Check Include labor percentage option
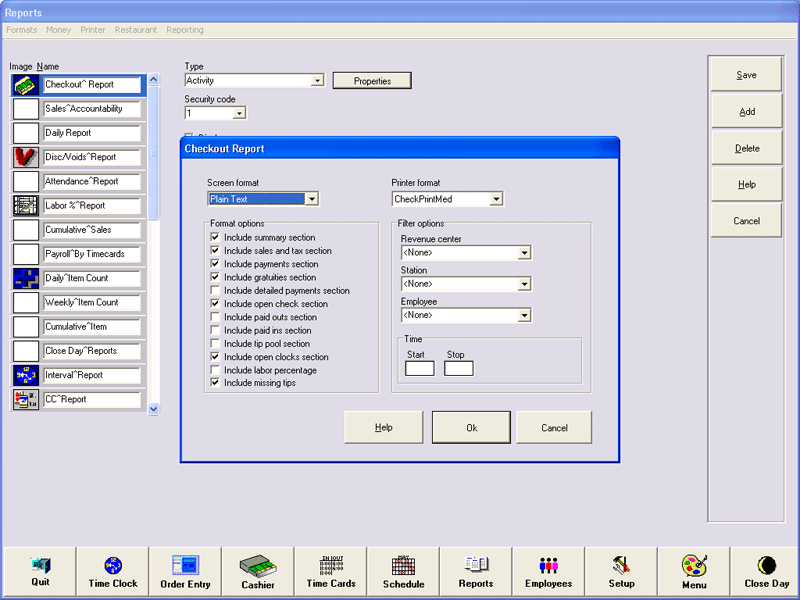 point(215,370)
